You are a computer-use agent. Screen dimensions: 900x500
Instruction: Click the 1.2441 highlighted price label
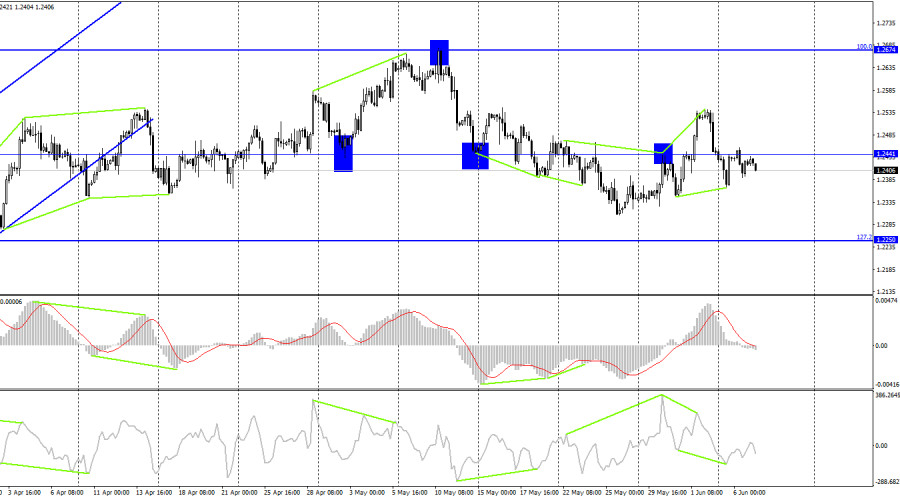click(885, 154)
